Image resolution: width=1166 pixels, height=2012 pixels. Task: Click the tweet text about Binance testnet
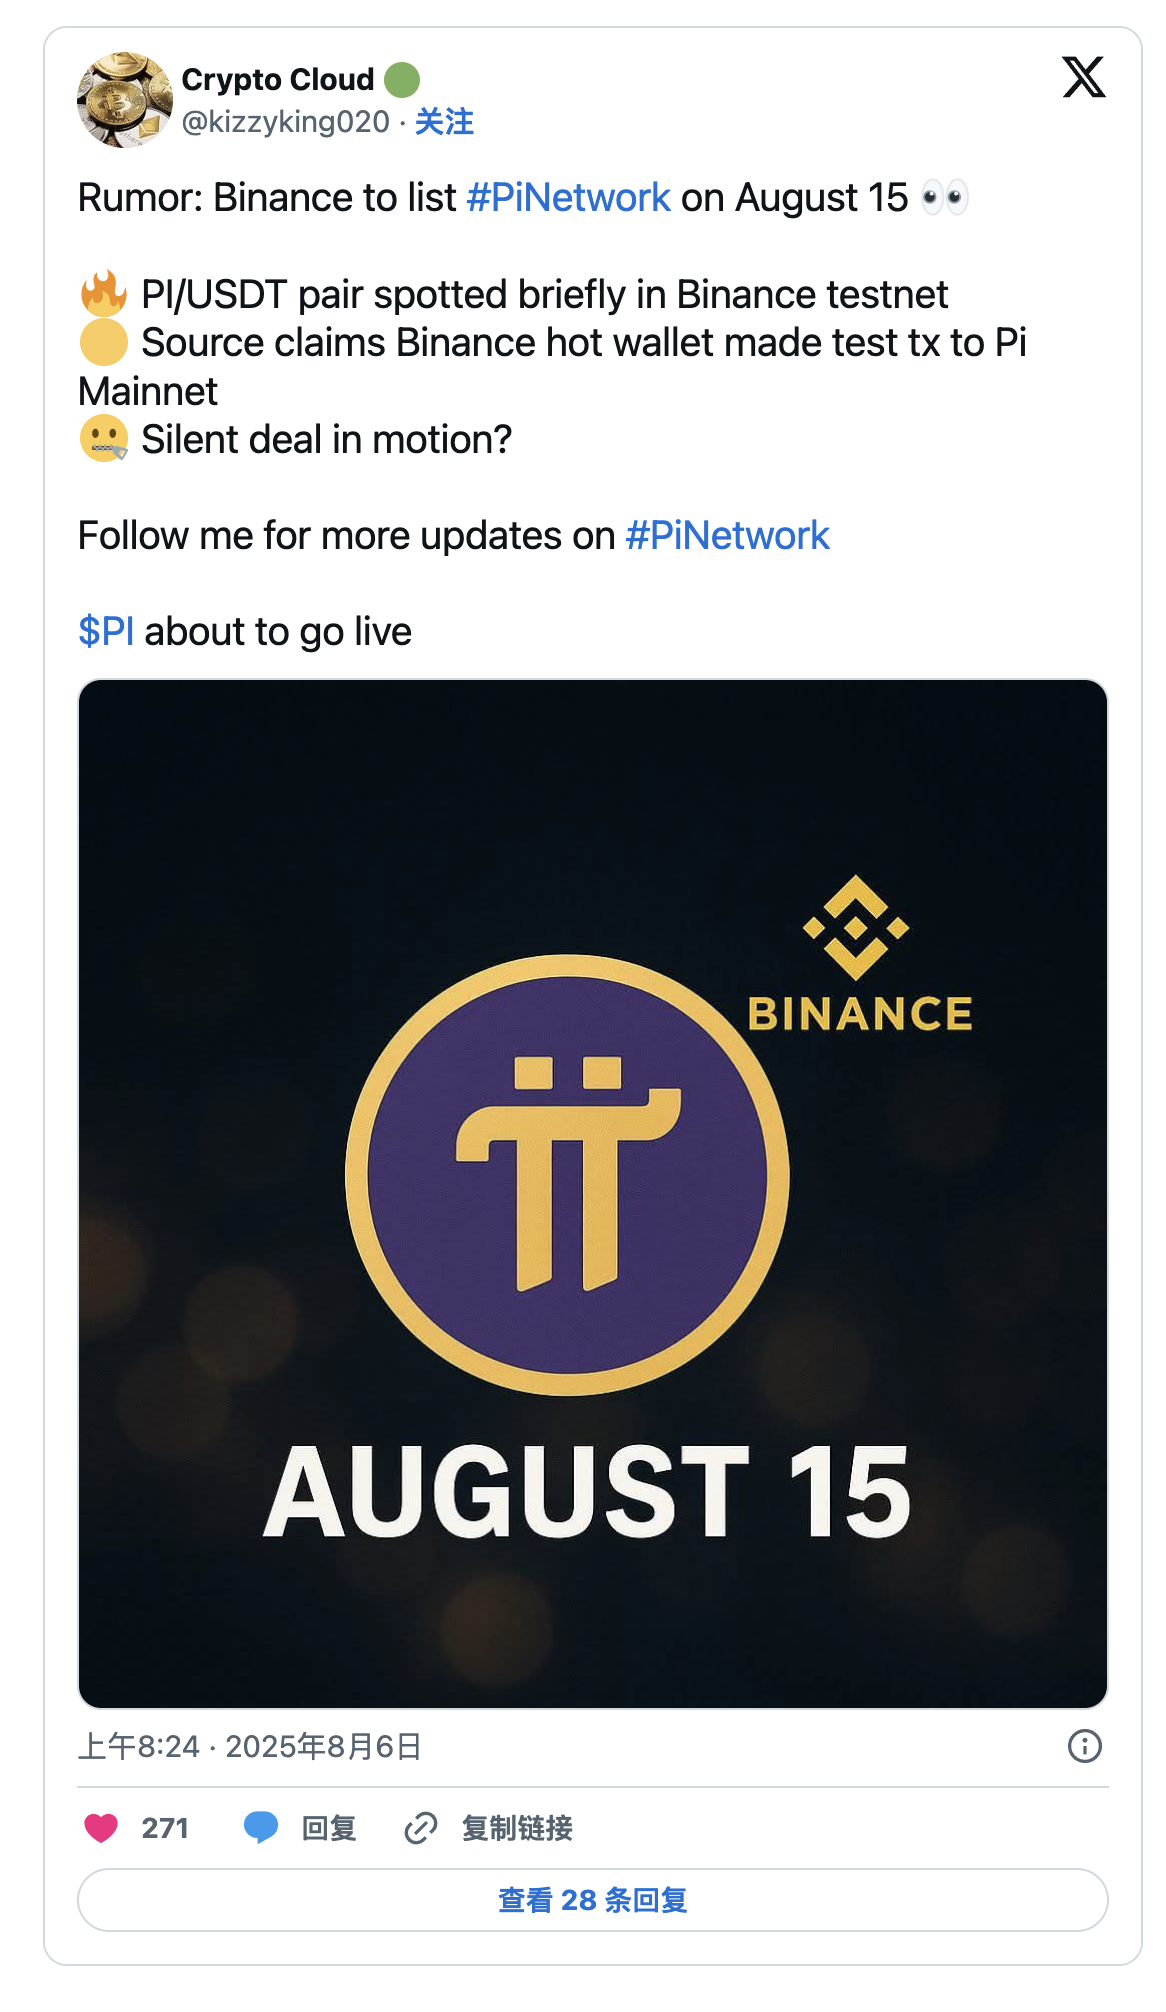click(544, 295)
